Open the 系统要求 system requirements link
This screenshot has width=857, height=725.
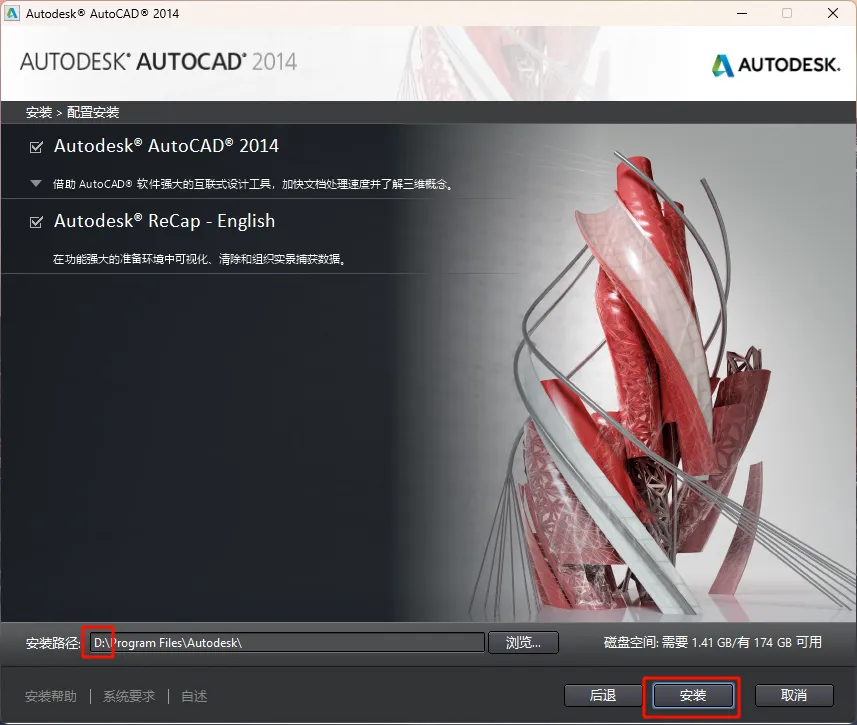(x=129, y=697)
